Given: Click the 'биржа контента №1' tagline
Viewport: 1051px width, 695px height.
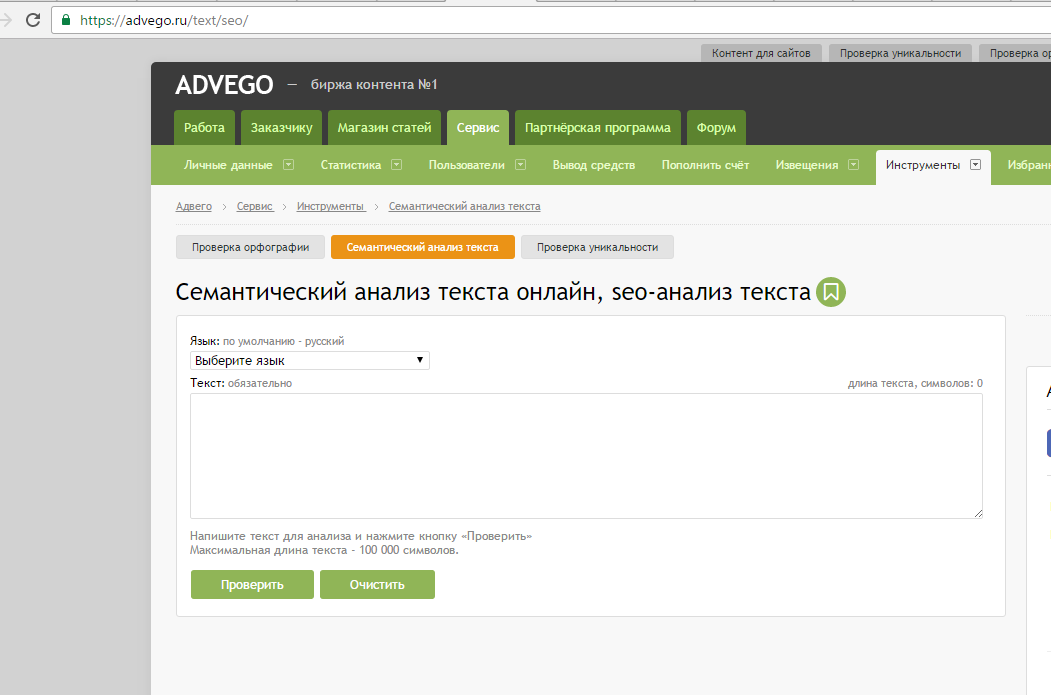Looking at the screenshot, I should click(374, 84).
